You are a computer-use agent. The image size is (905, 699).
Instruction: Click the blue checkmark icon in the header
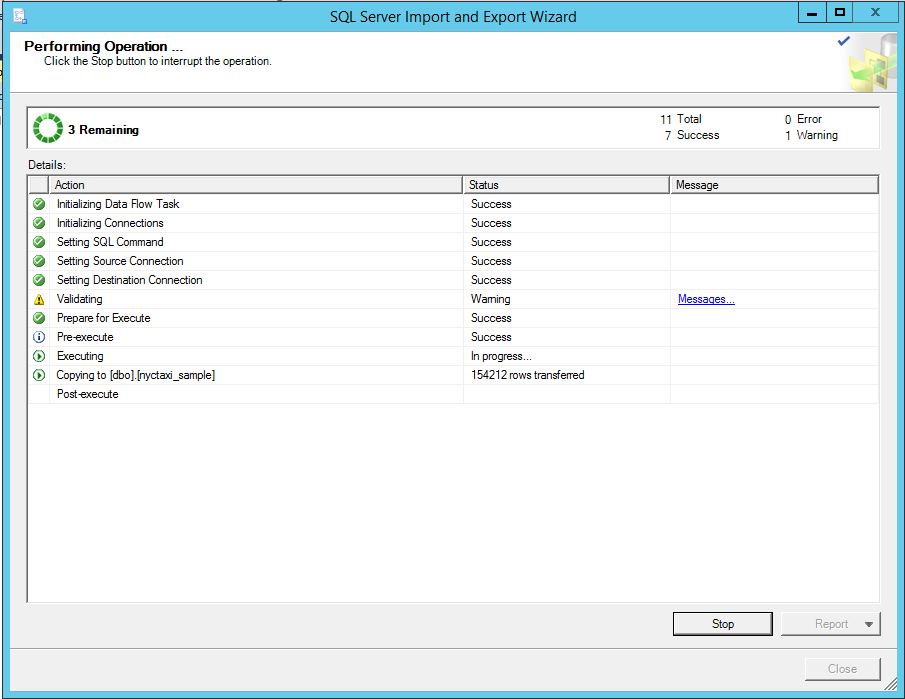pyautogui.click(x=844, y=41)
